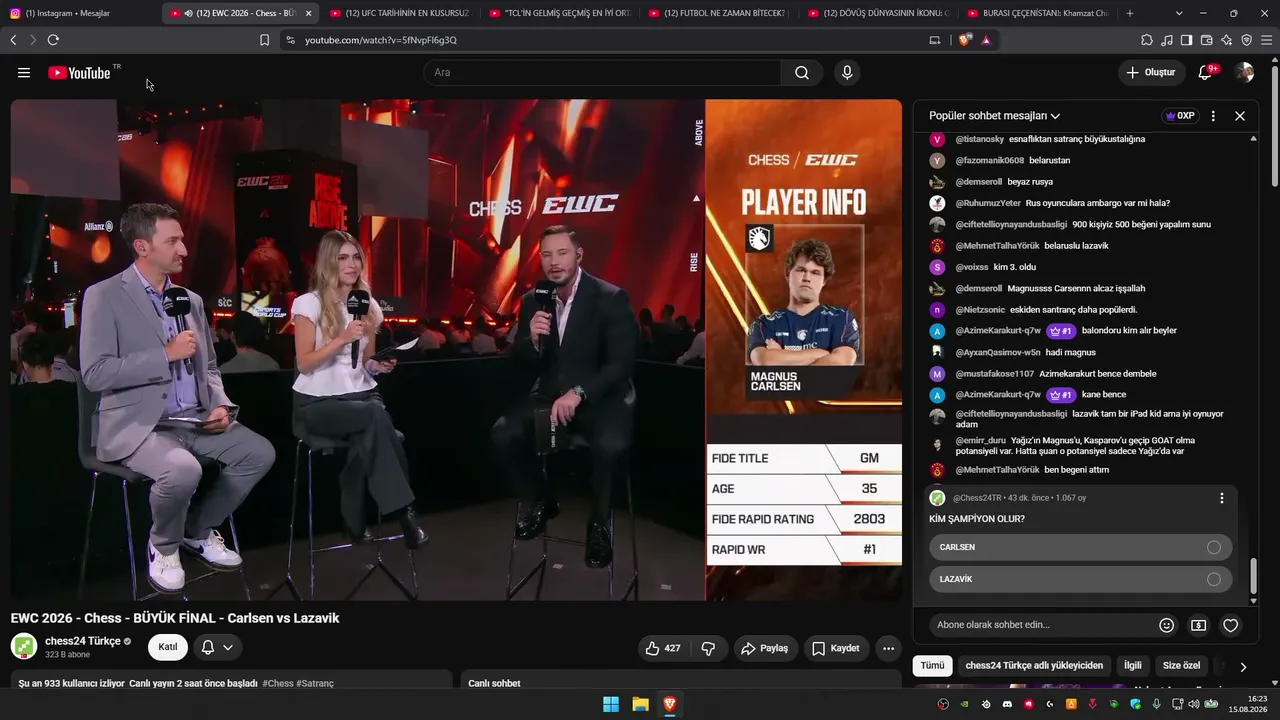Open the browser tab search chevron

(1179, 13)
